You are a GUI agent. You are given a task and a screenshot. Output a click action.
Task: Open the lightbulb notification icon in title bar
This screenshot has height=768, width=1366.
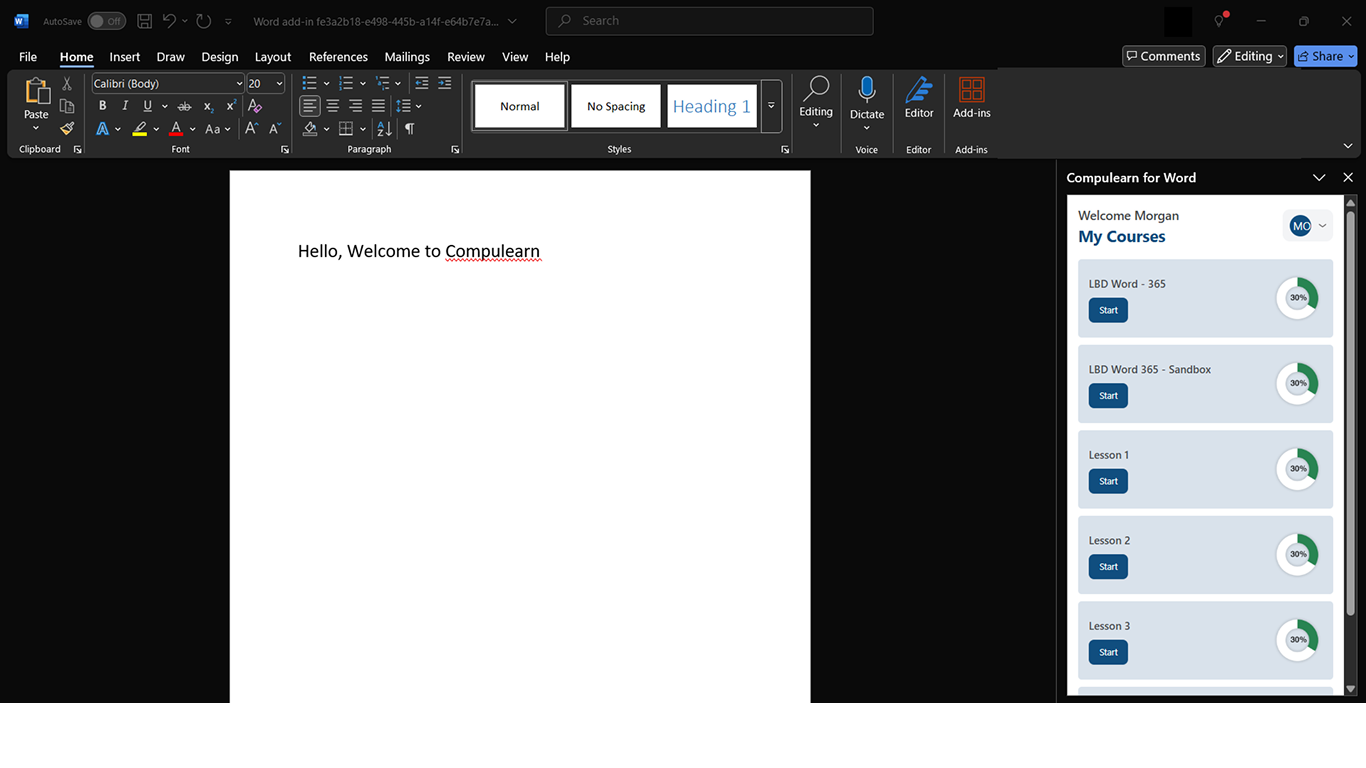point(1219,21)
